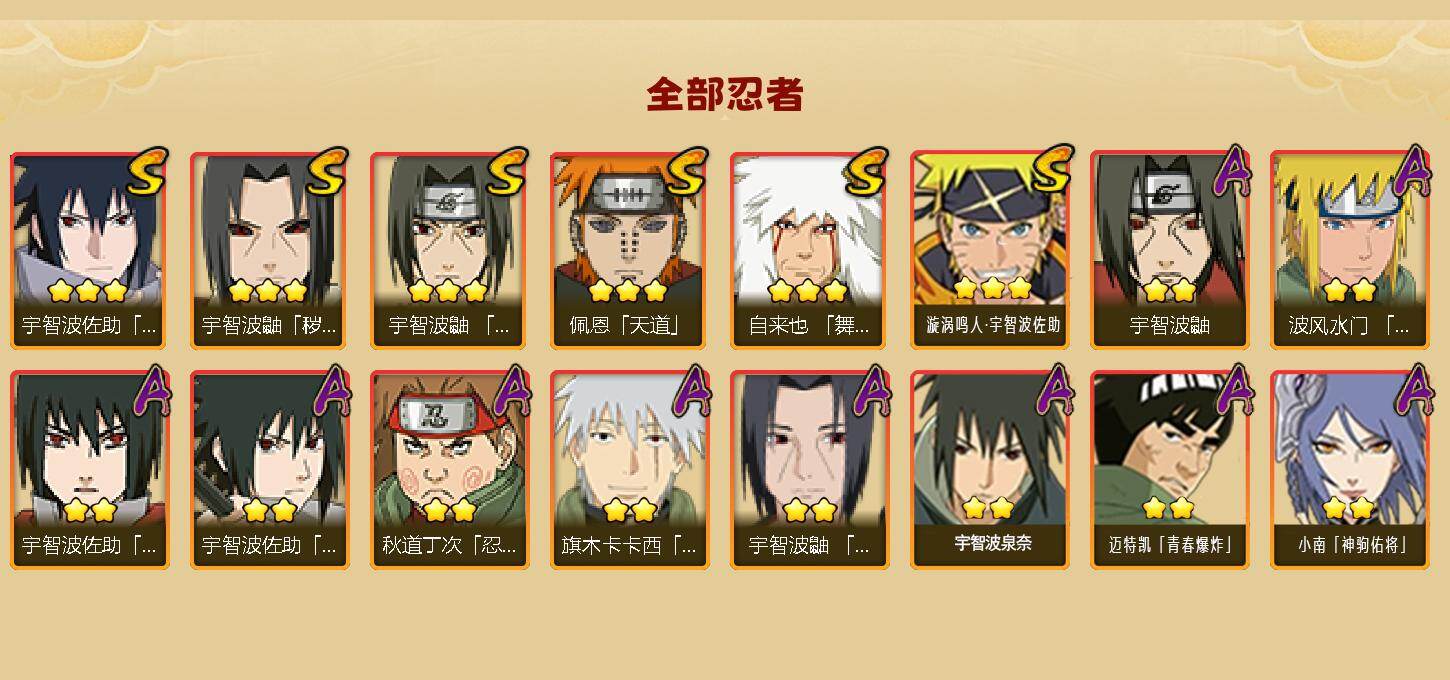Click the two stars on 迈特凯 card

[x=1168, y=508]
